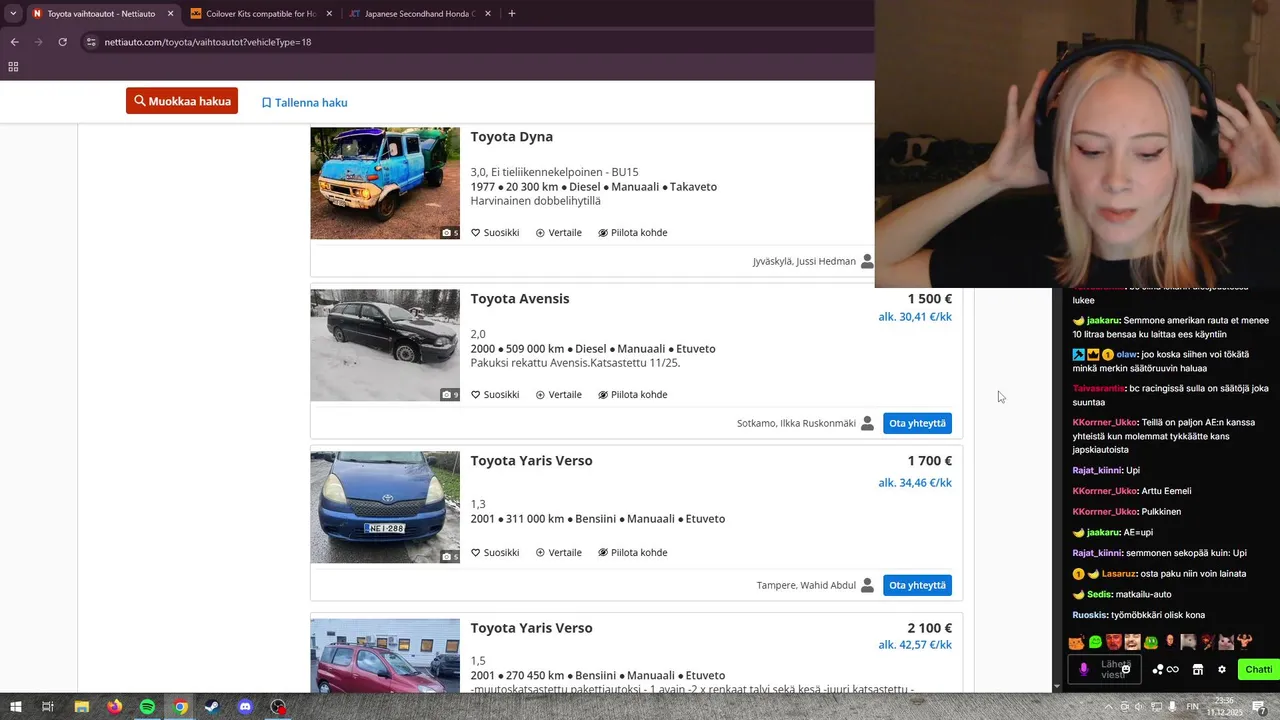
Task: Click the infinity symbol icon in chat
Action: pos(1173,670)
